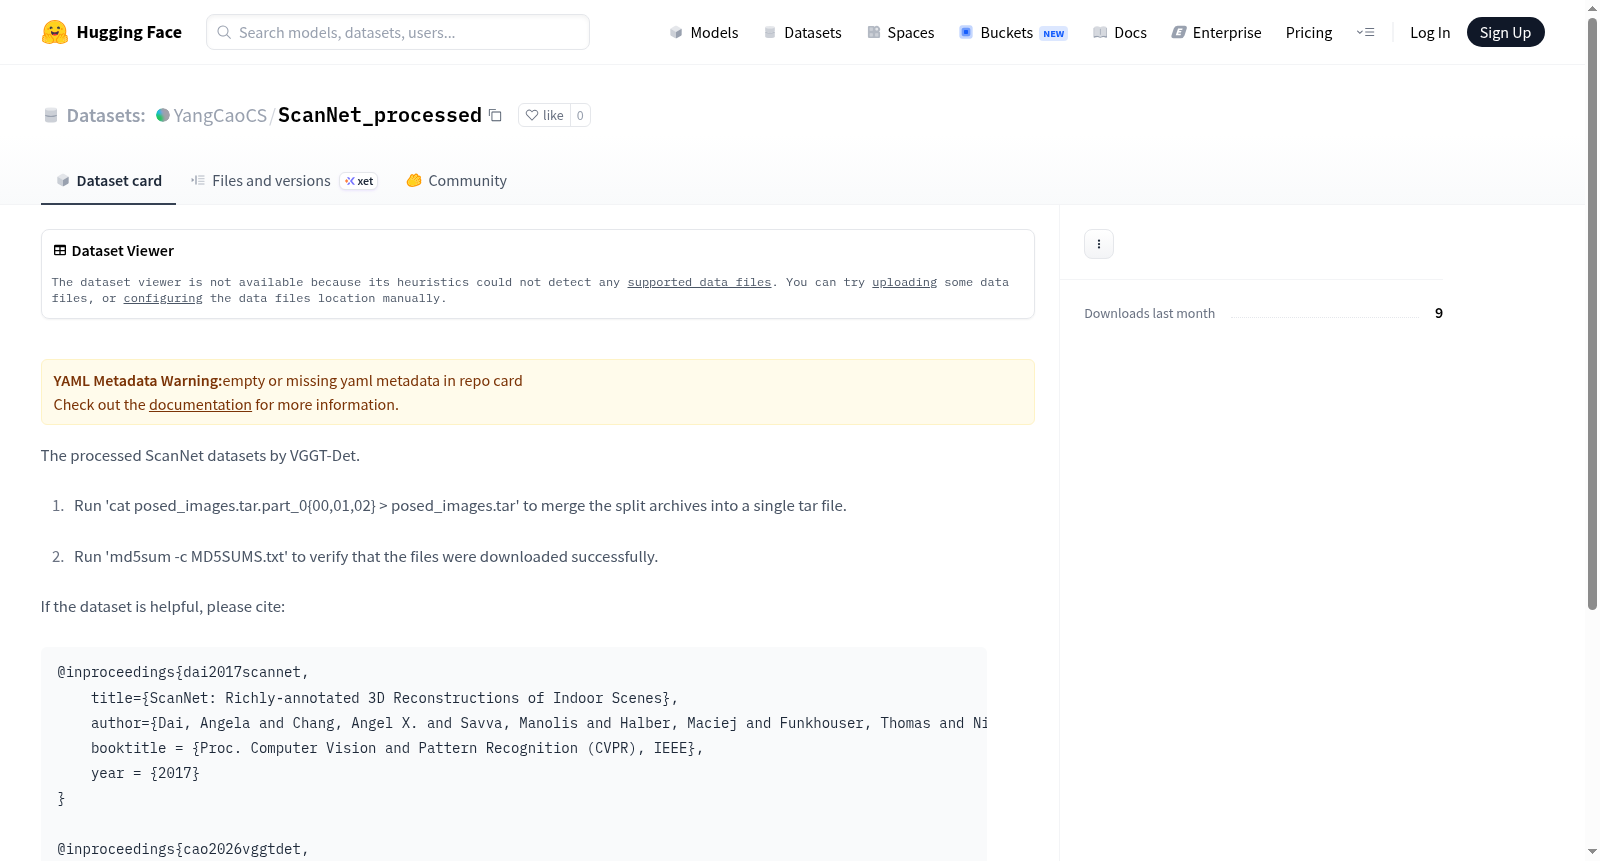This screenshot has height=861, width=1600.
Task: Click the search magnifier icon
Action: (224, 32)
